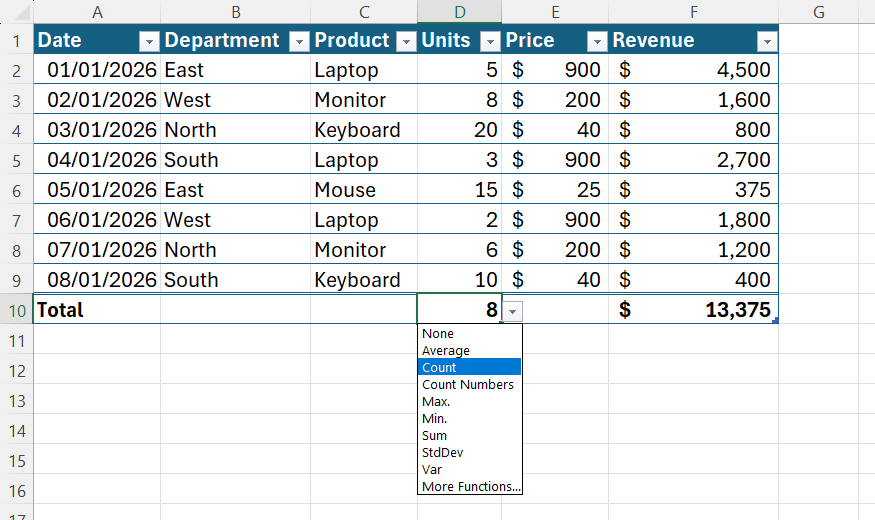Click the Mouse product cell
The height and width of the screenshot is (520, 875).
point(364,190)
